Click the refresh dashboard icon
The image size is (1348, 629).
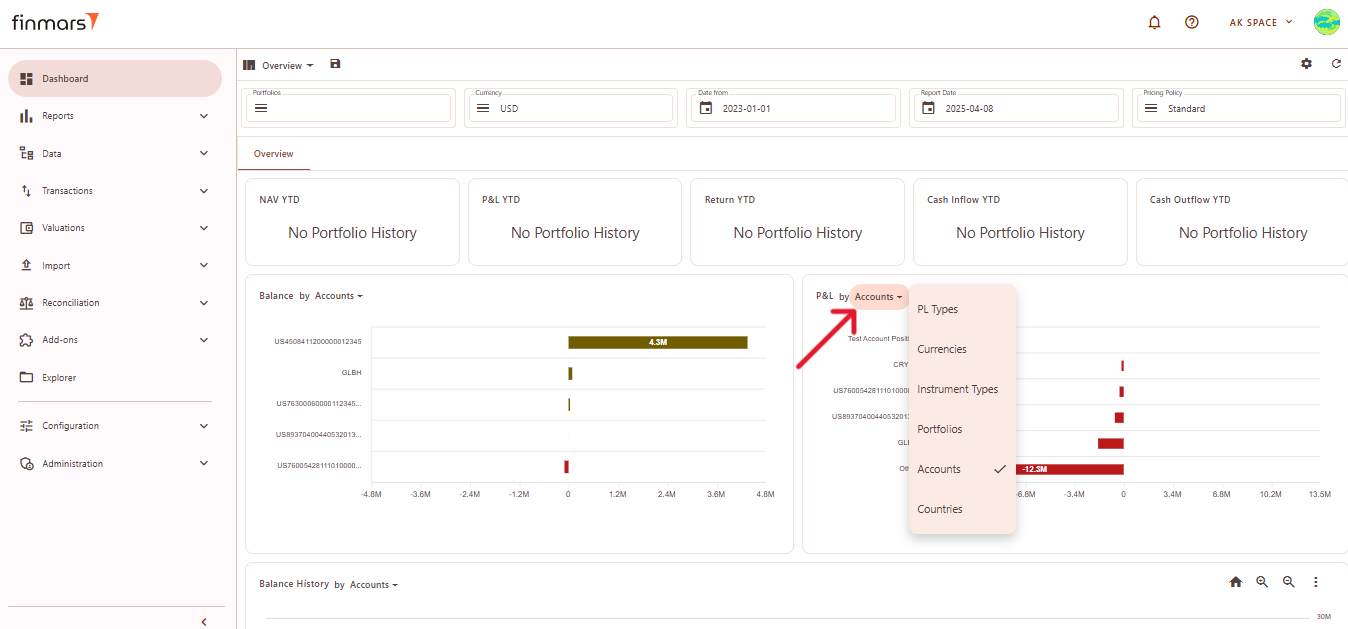[x=1336, y=64]
